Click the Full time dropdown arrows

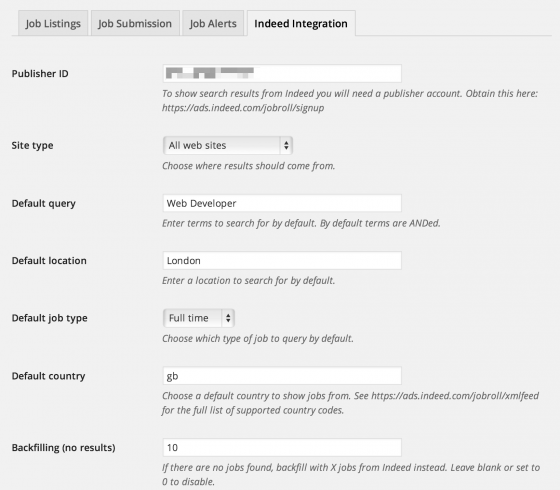[x=228, y=318]
